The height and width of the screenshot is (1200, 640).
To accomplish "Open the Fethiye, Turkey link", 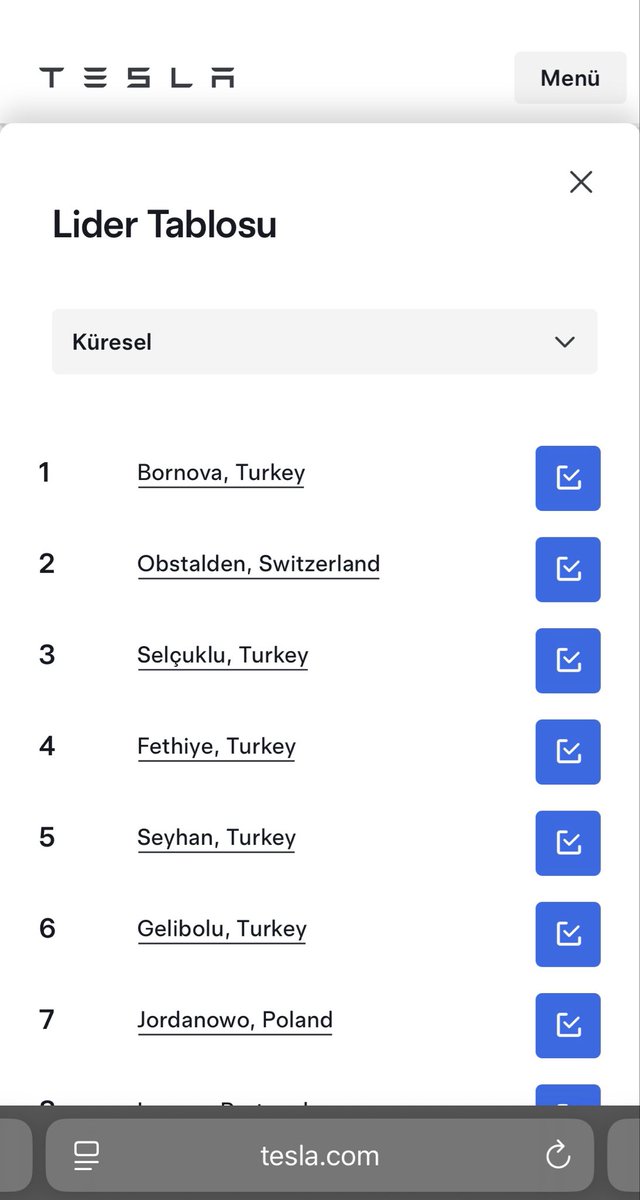I will (217, 747).
